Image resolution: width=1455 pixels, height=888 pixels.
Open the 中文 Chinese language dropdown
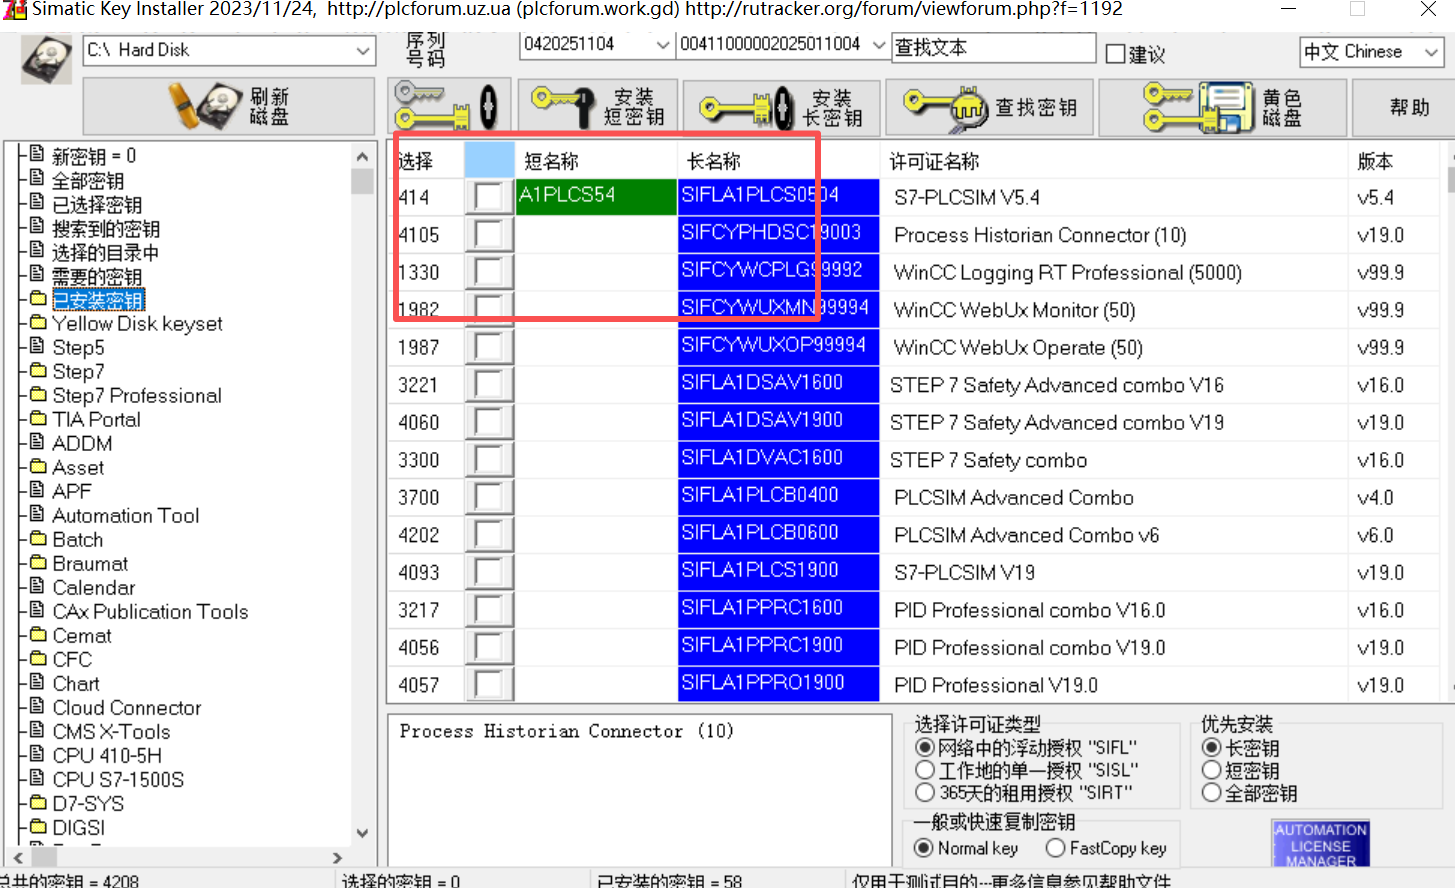click(1431, 52)
